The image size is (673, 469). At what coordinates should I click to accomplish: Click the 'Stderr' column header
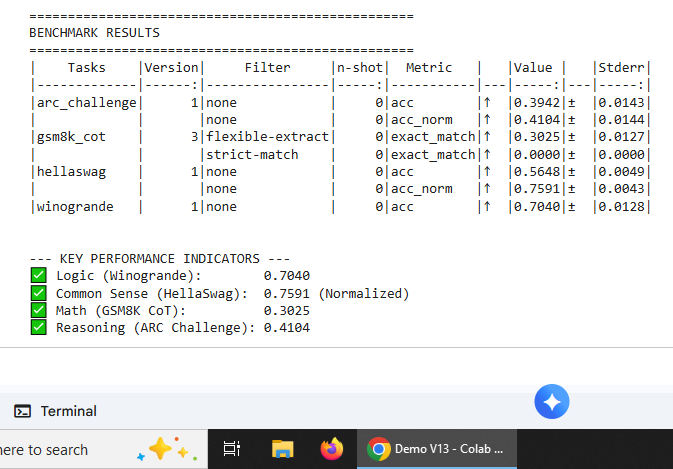tap(621, 68)
